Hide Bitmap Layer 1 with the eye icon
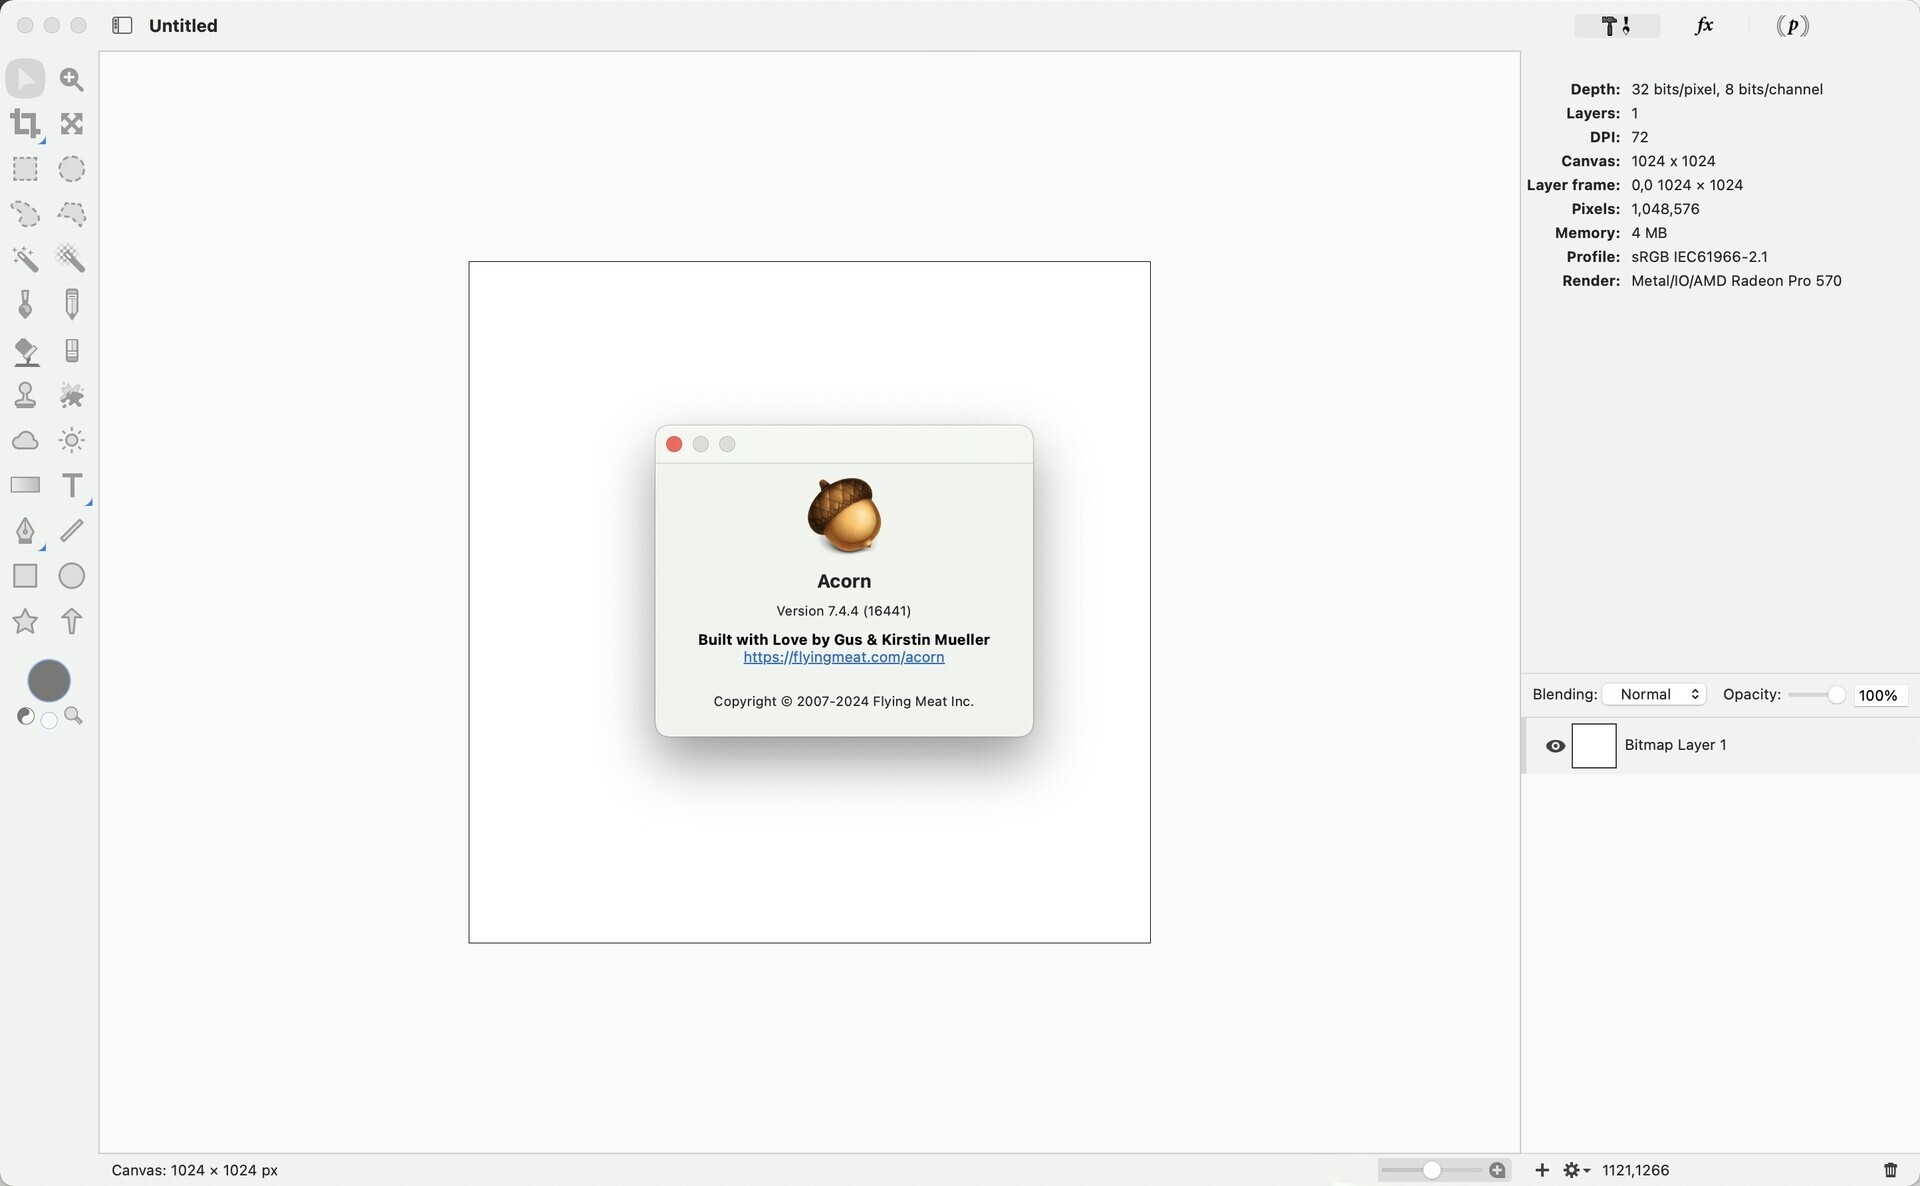The image size is (1920, 1186). (1555, 746)
